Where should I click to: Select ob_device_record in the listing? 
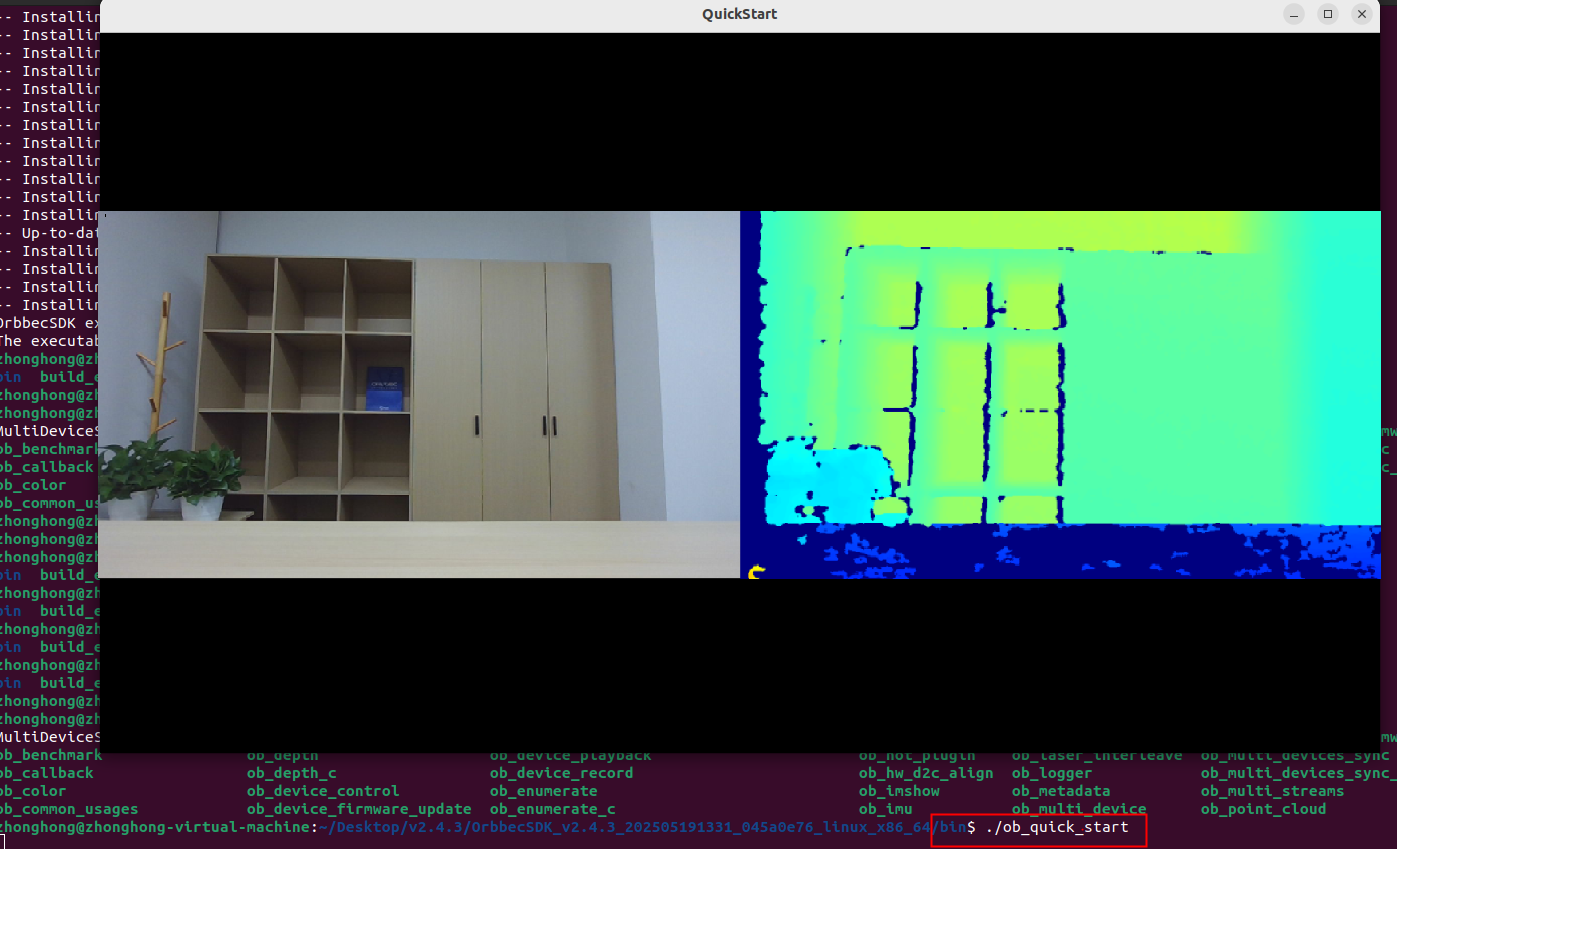pos(561,773)
